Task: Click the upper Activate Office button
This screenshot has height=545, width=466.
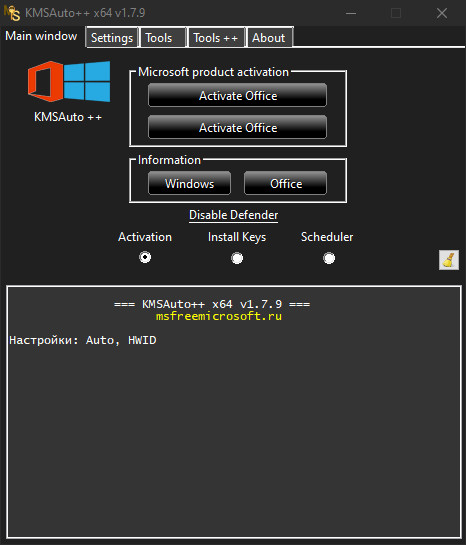Action: click(x=238, y=95)
